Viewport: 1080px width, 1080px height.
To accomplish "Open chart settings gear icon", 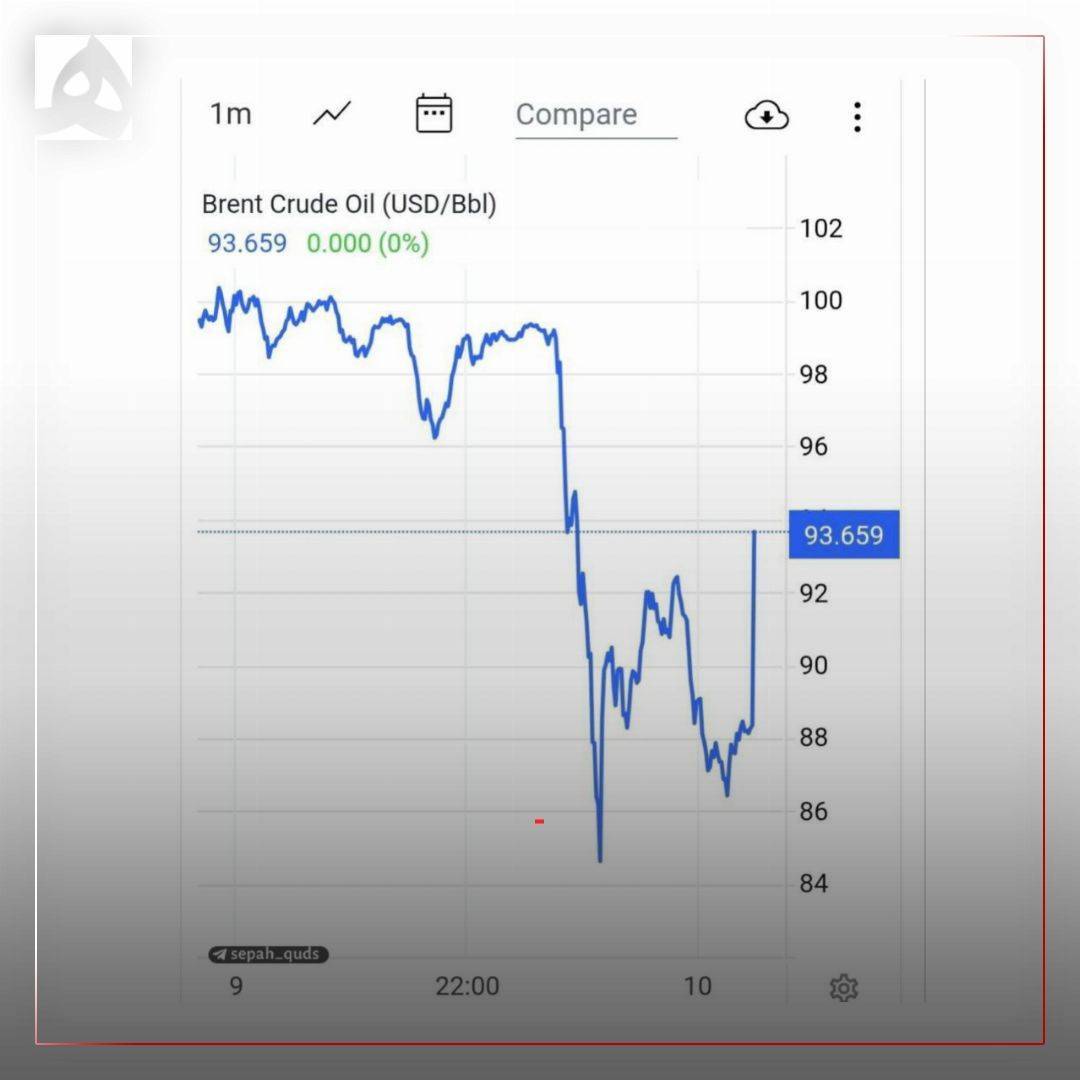I will click(x=844, y=988).
